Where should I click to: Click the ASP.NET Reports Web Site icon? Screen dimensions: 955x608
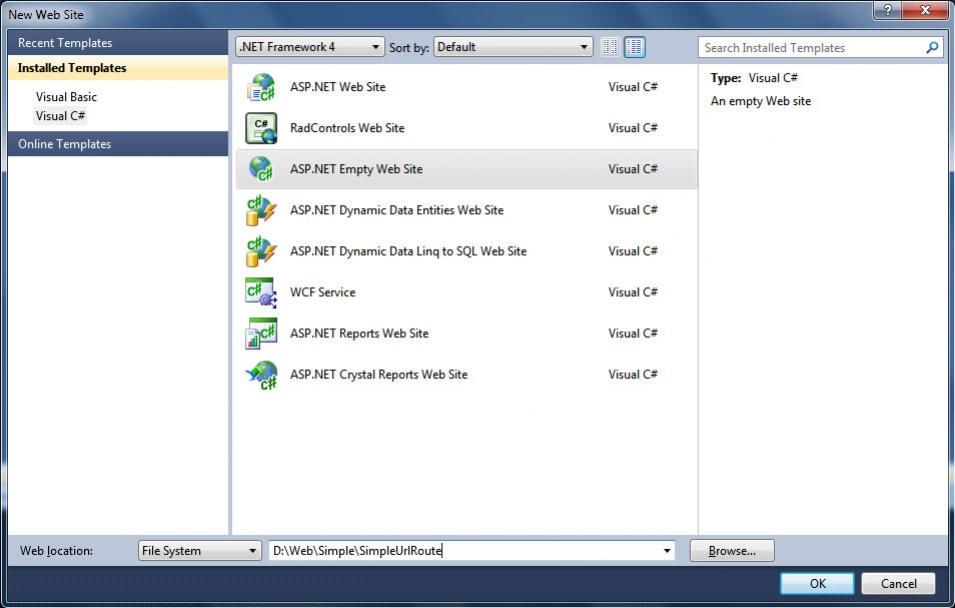tap(261, 333)
